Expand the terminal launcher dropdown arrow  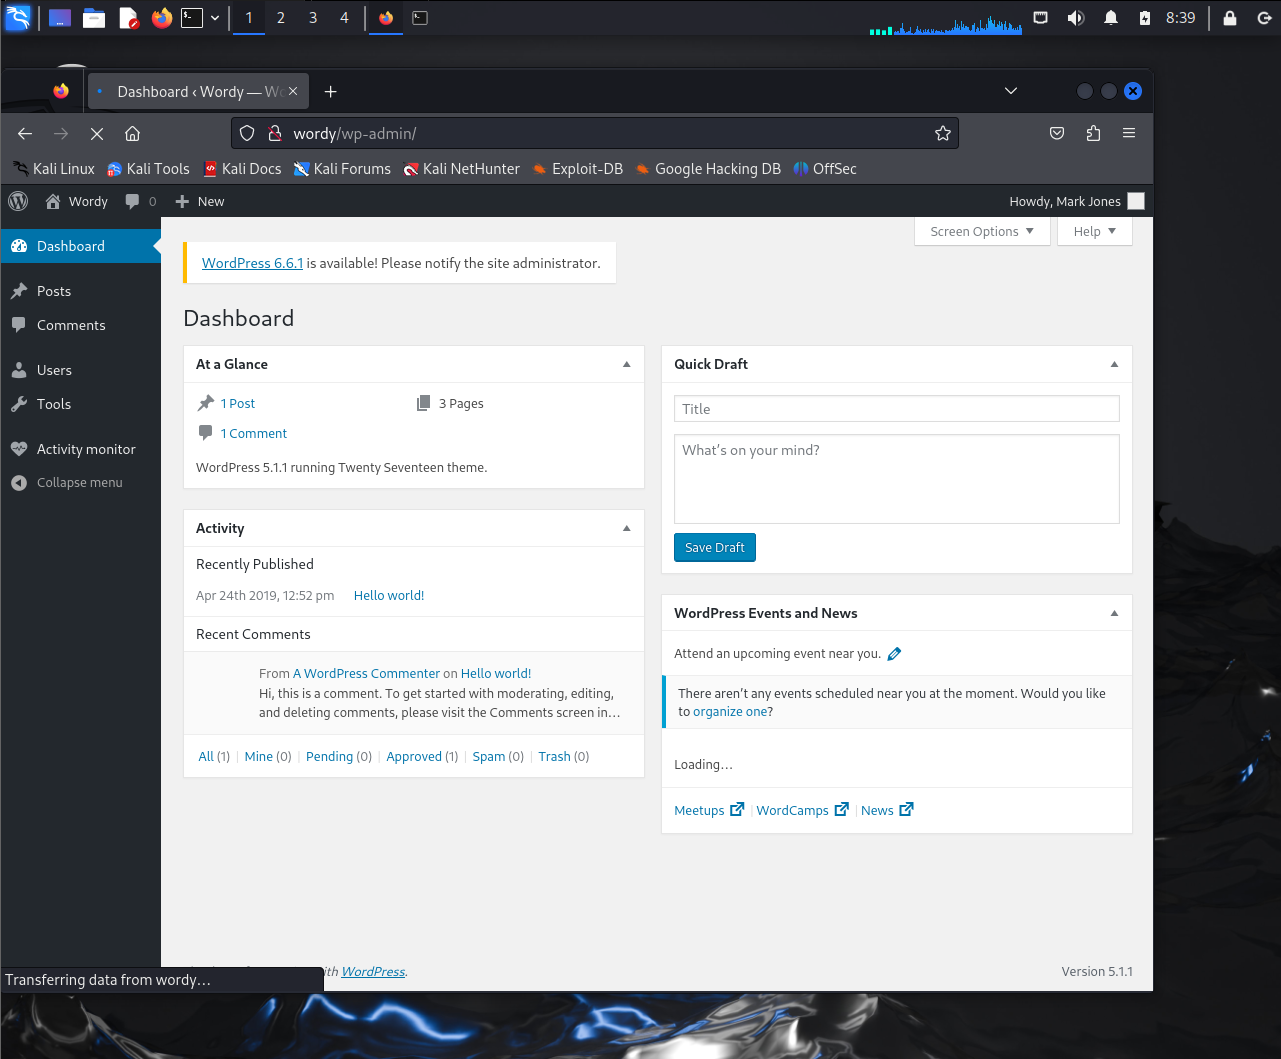click(x=215, y=18)
